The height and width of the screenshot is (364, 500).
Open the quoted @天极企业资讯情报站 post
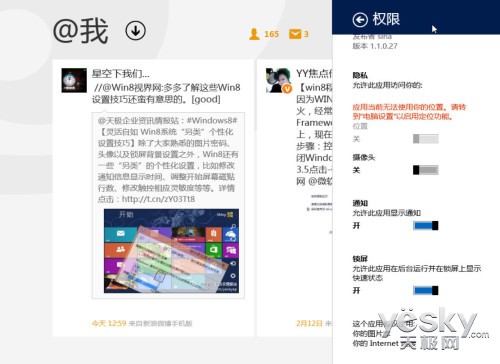coord(168,205)
